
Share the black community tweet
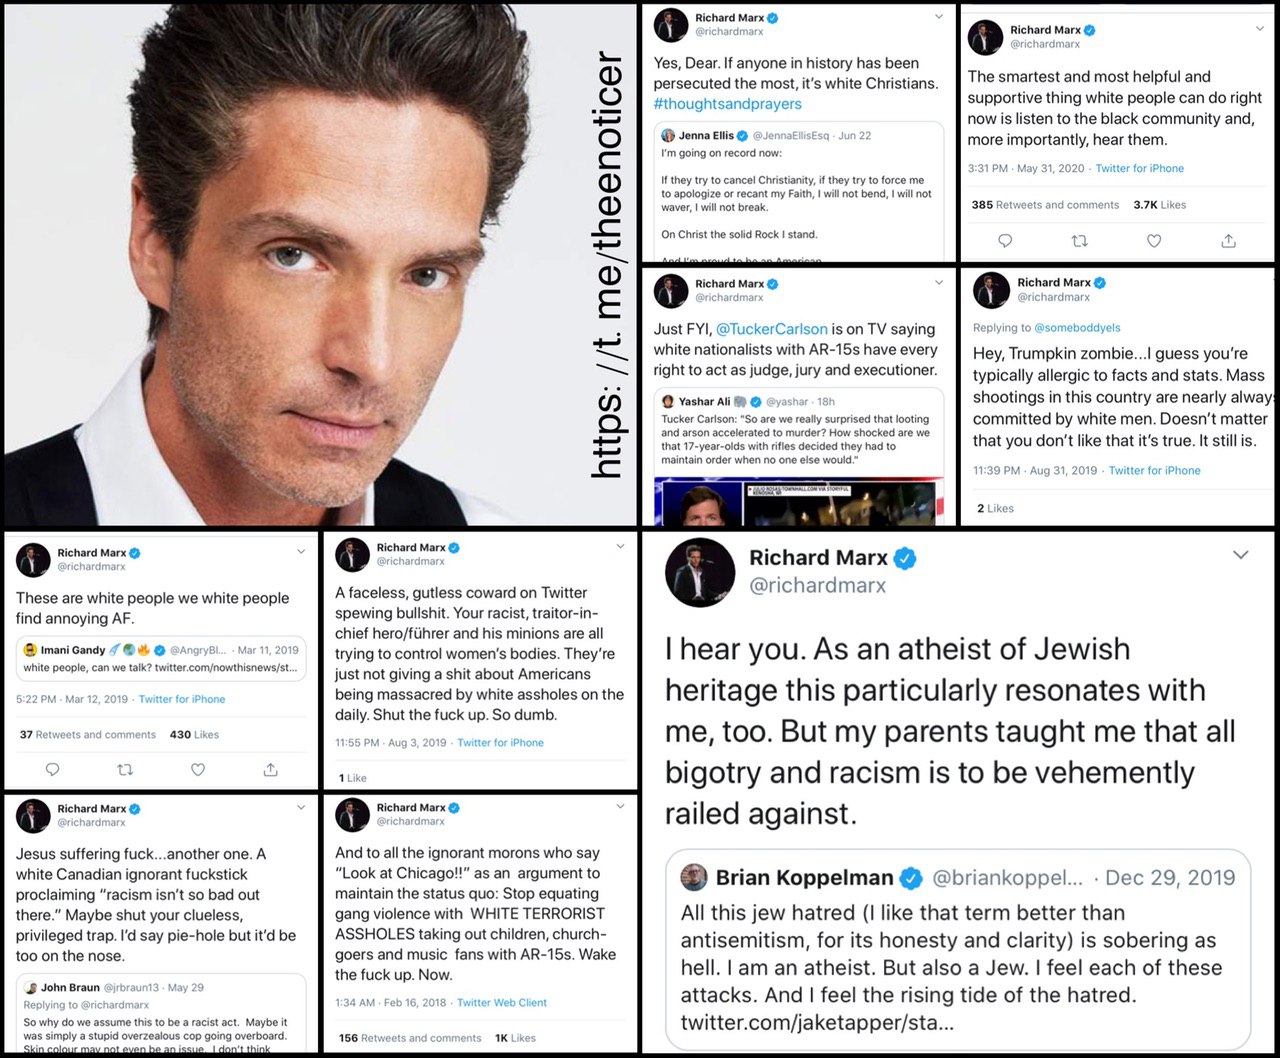1229,241
